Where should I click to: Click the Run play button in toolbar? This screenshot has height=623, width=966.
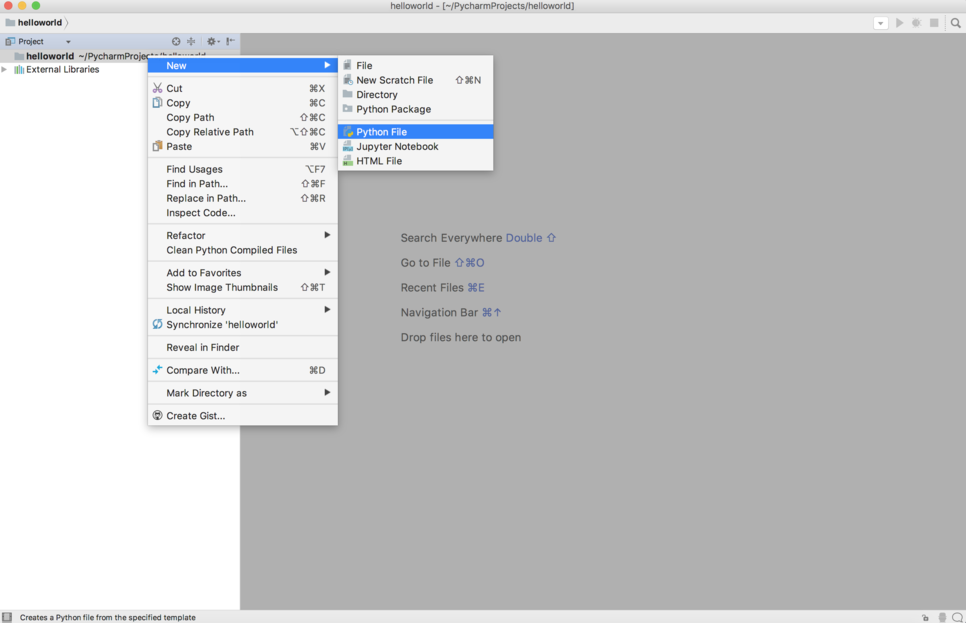(x=899, y=23)
